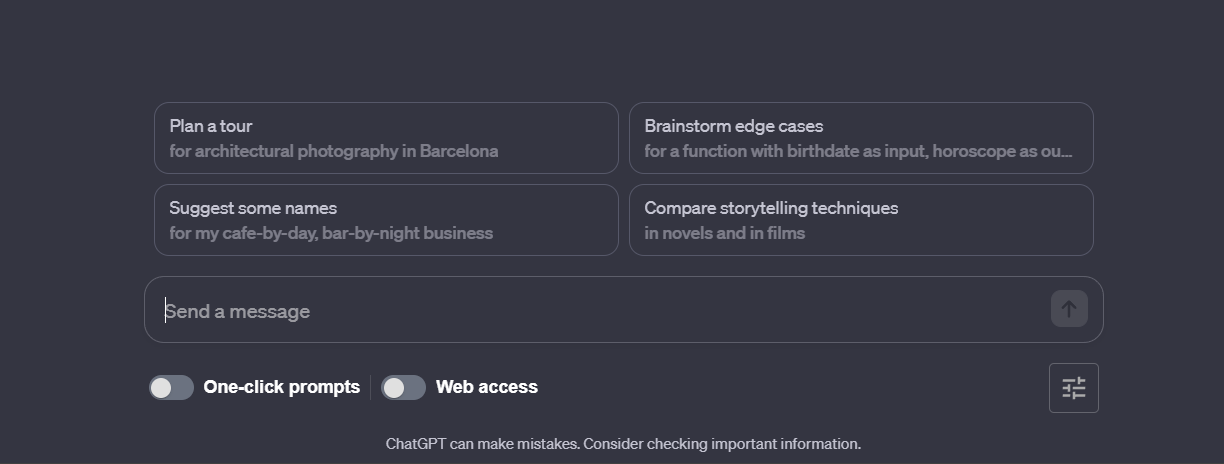Choose the Brainstorm edge cases suggestion
1224x464 pixels.
[x=860, y=138]
